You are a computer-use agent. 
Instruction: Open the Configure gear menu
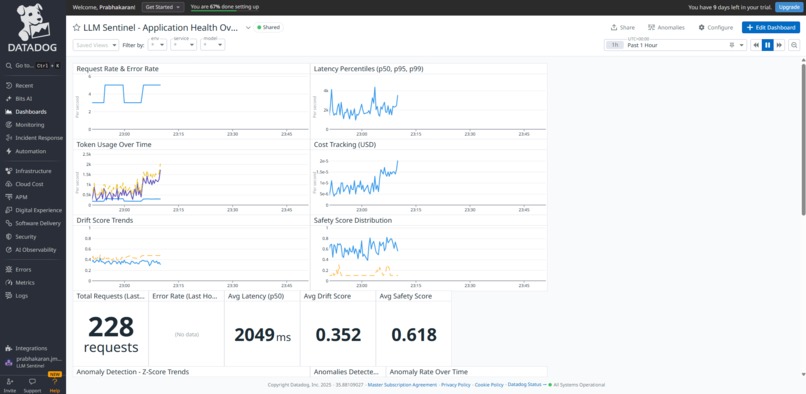pos(716,28)
